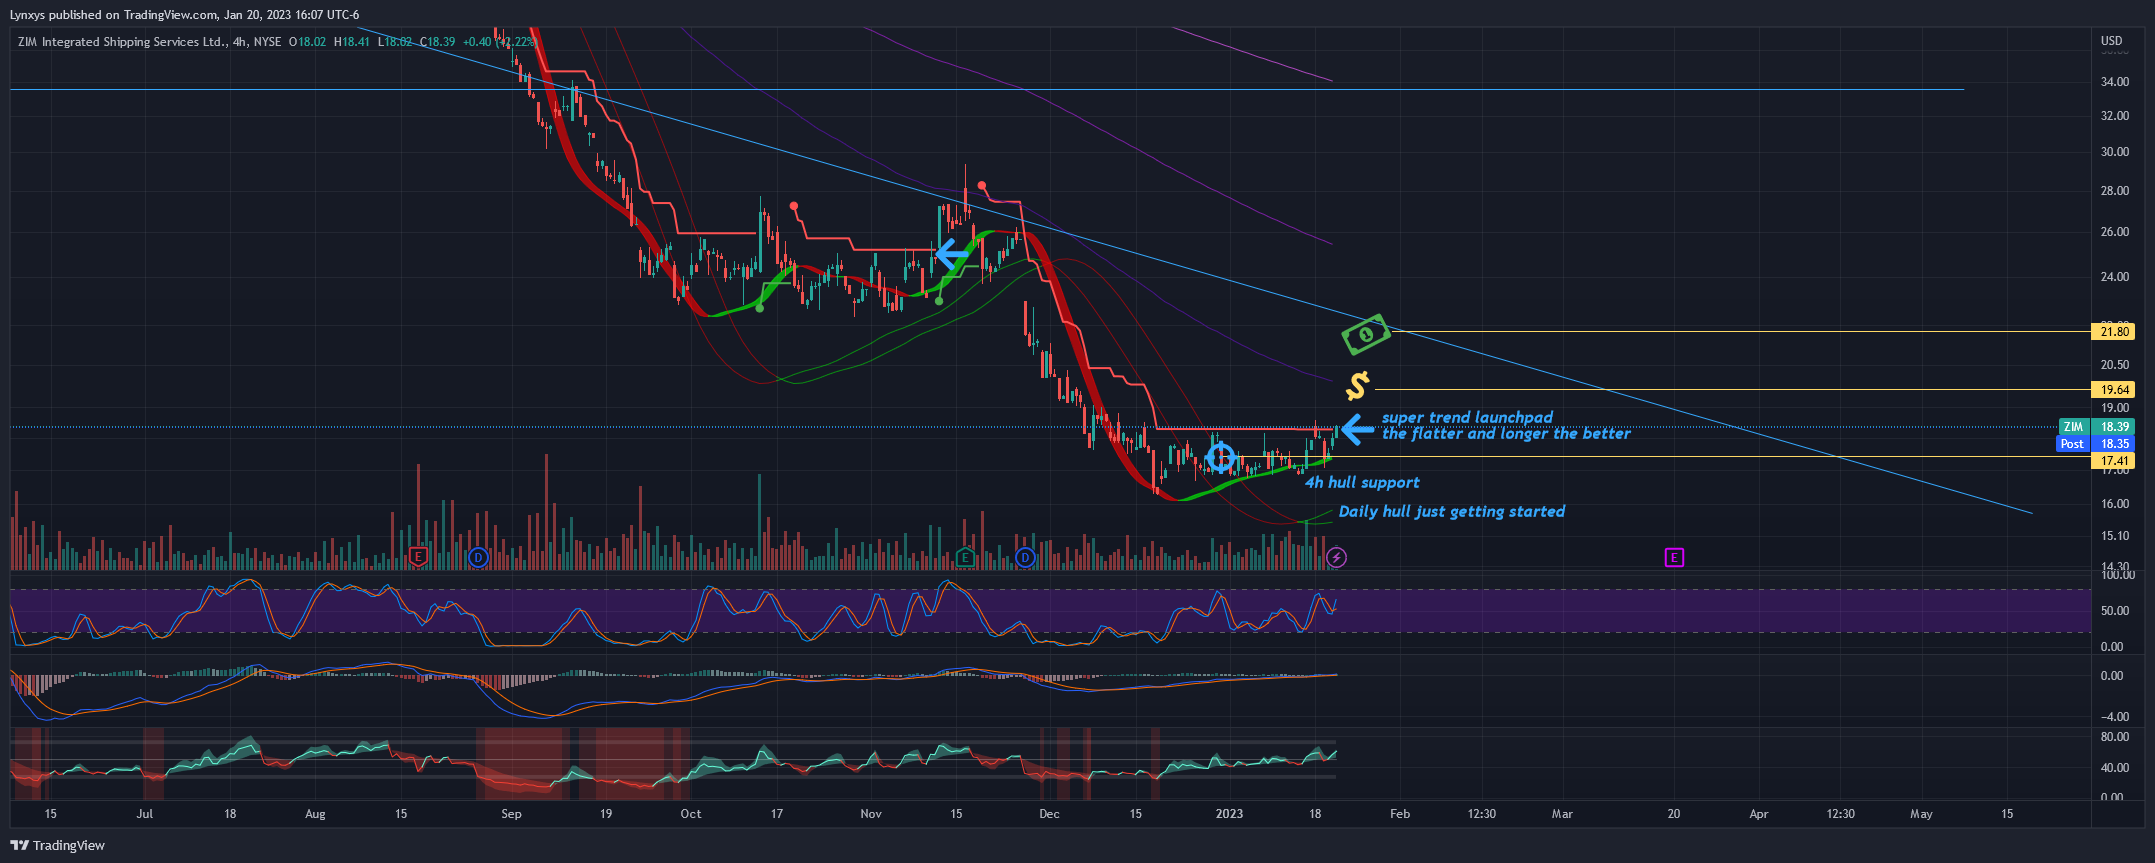Click the Lynxys published on TradingView.com line
Image resolution: width=2155 pixels, height=863 pixels.
(185, 15)
